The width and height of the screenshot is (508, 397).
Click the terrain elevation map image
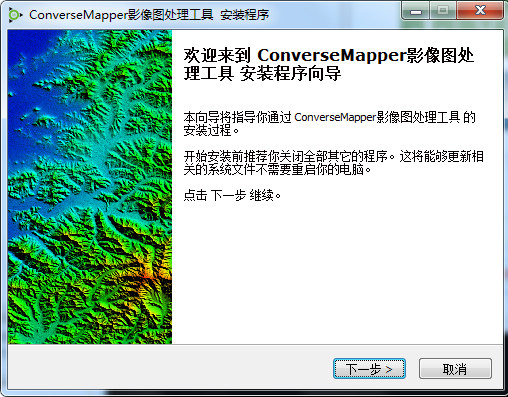click(90, 187)
